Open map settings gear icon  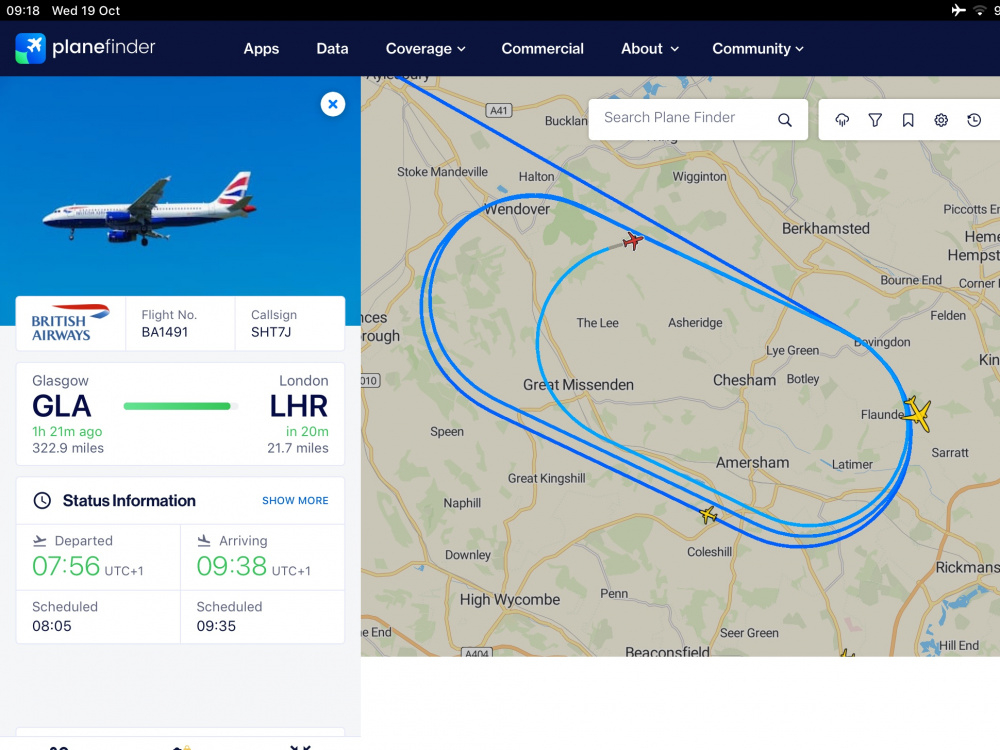coord(941,120)
